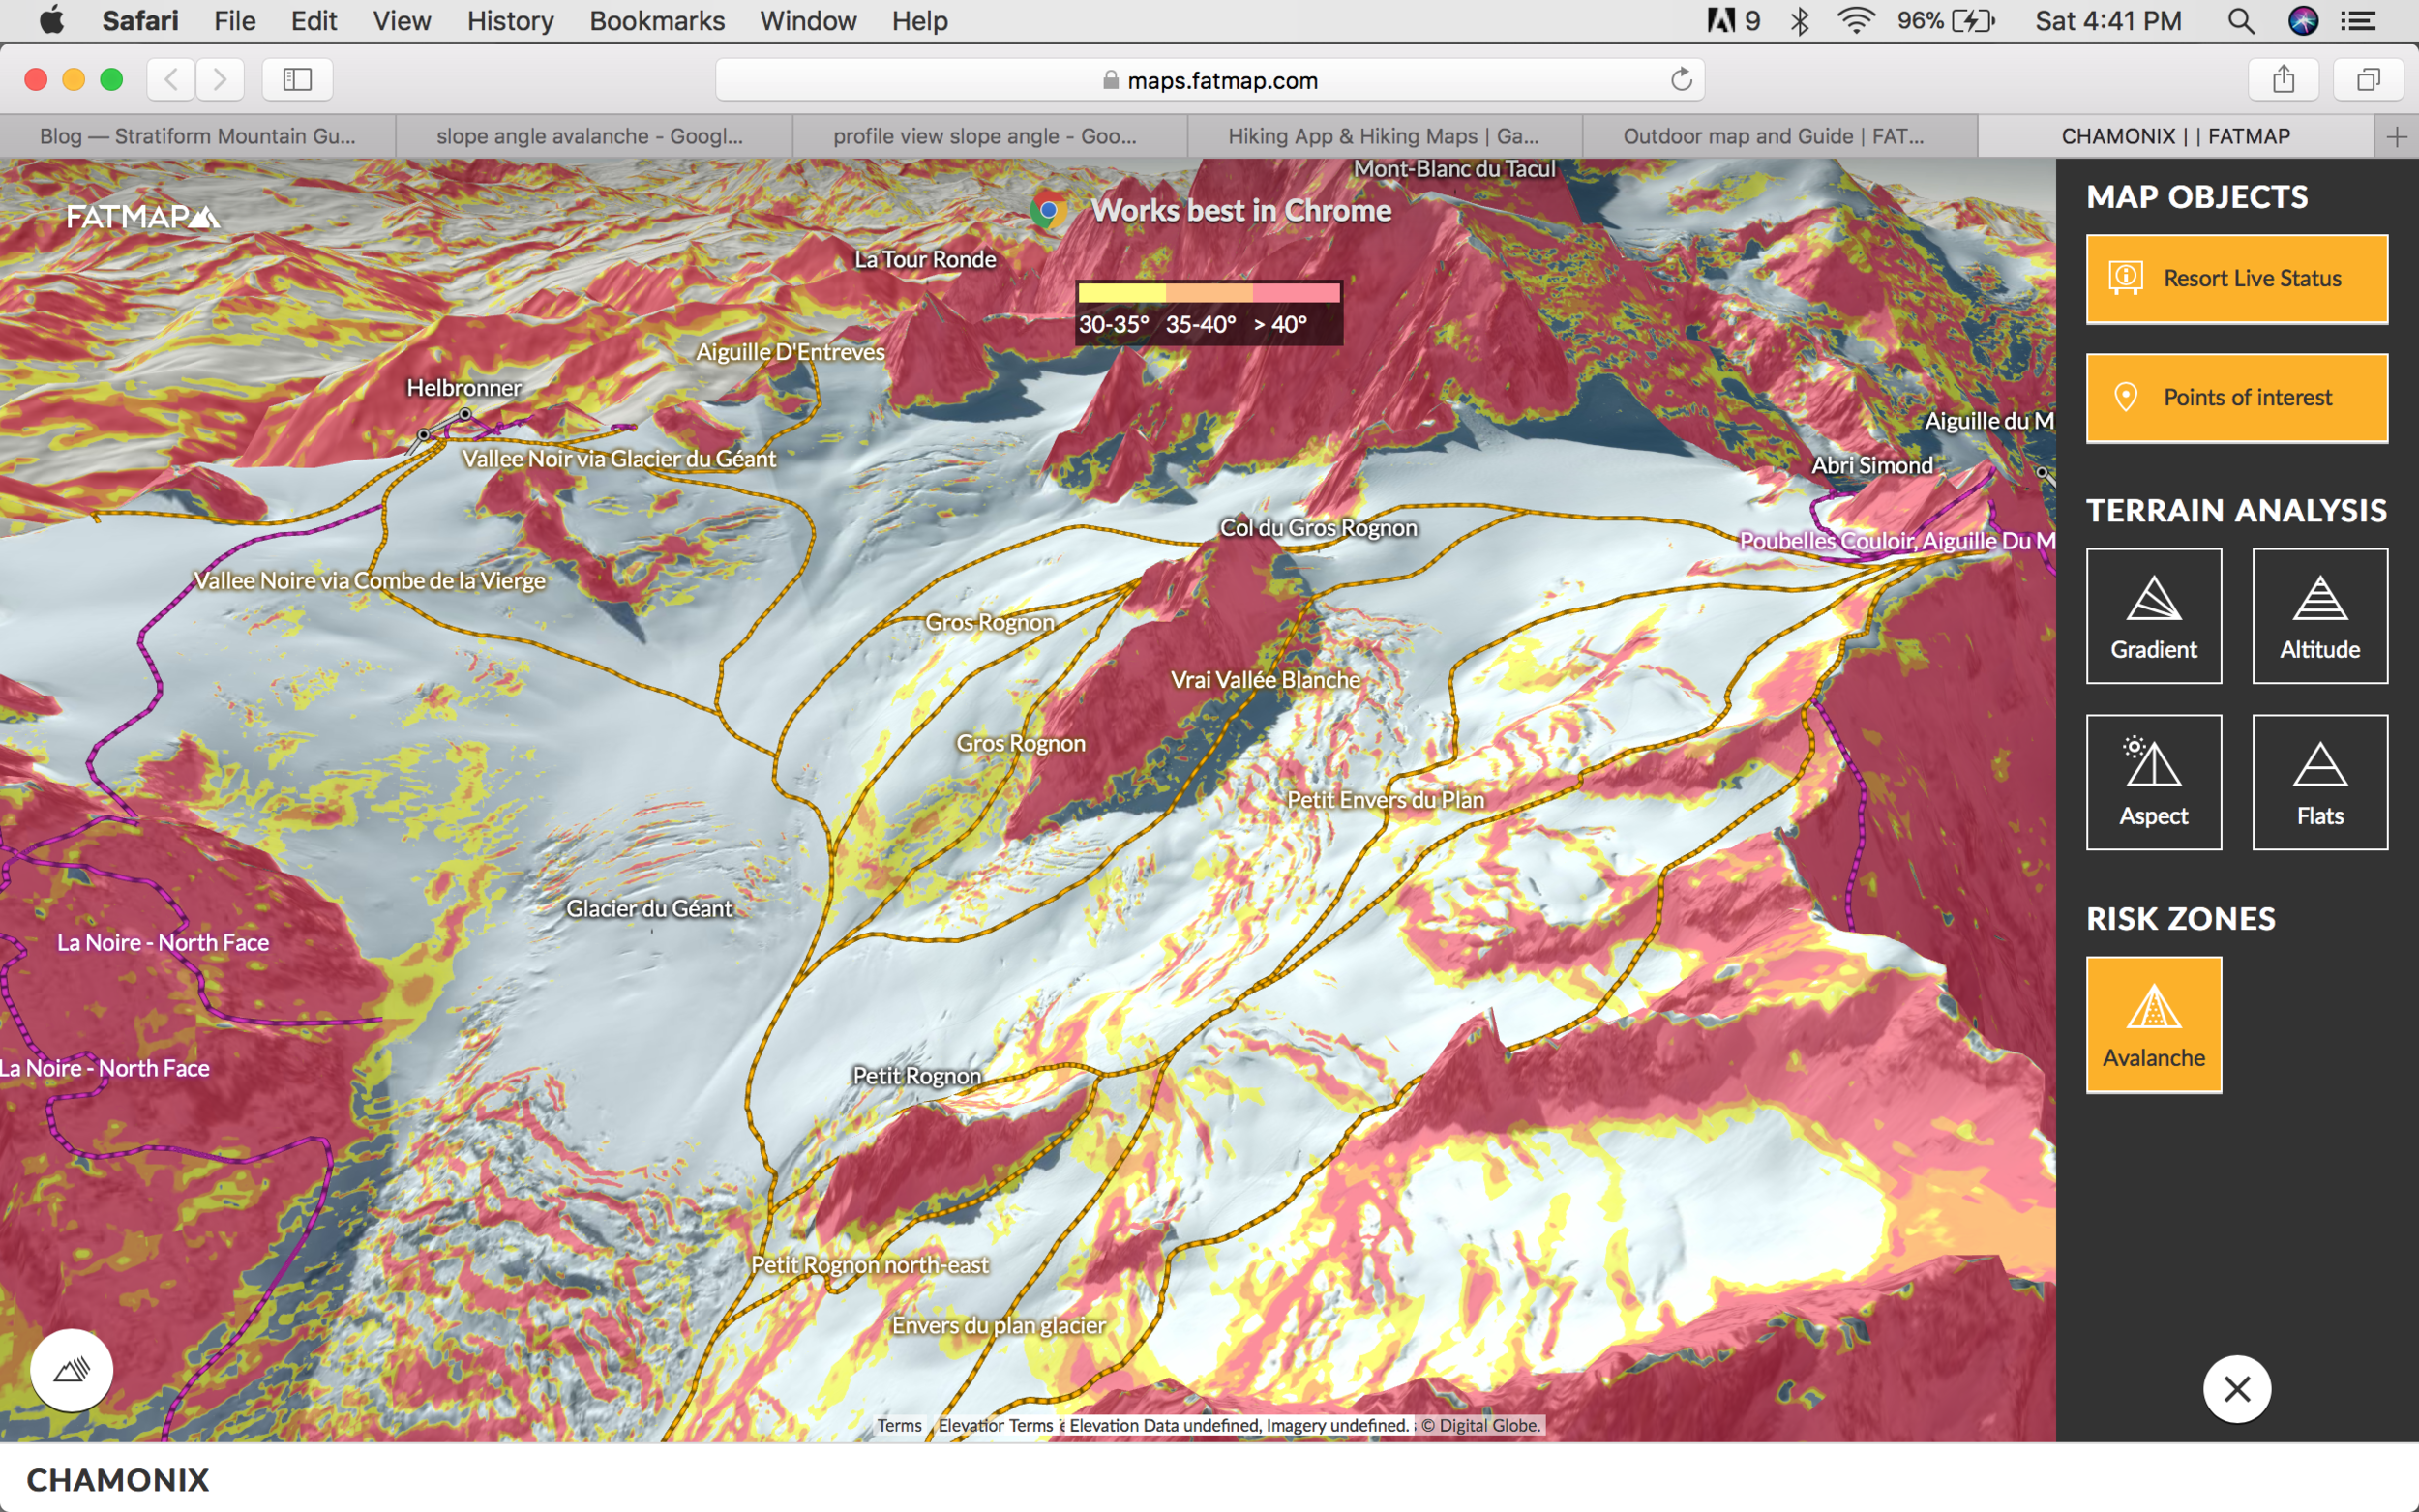Open the Wi-Fi status menu
The height and width of the screenshot is (1512, 2419).
[x=1855, y=21]
